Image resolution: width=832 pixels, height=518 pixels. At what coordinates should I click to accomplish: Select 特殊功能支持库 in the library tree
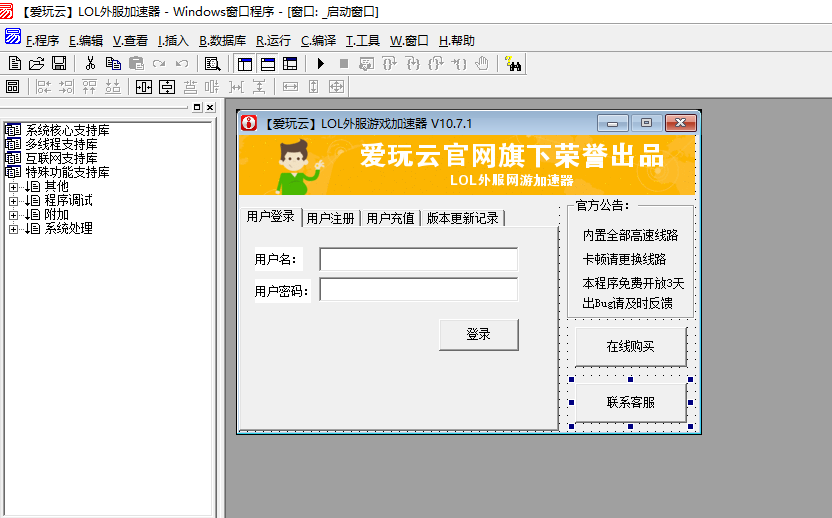click(x=67, y=172)
